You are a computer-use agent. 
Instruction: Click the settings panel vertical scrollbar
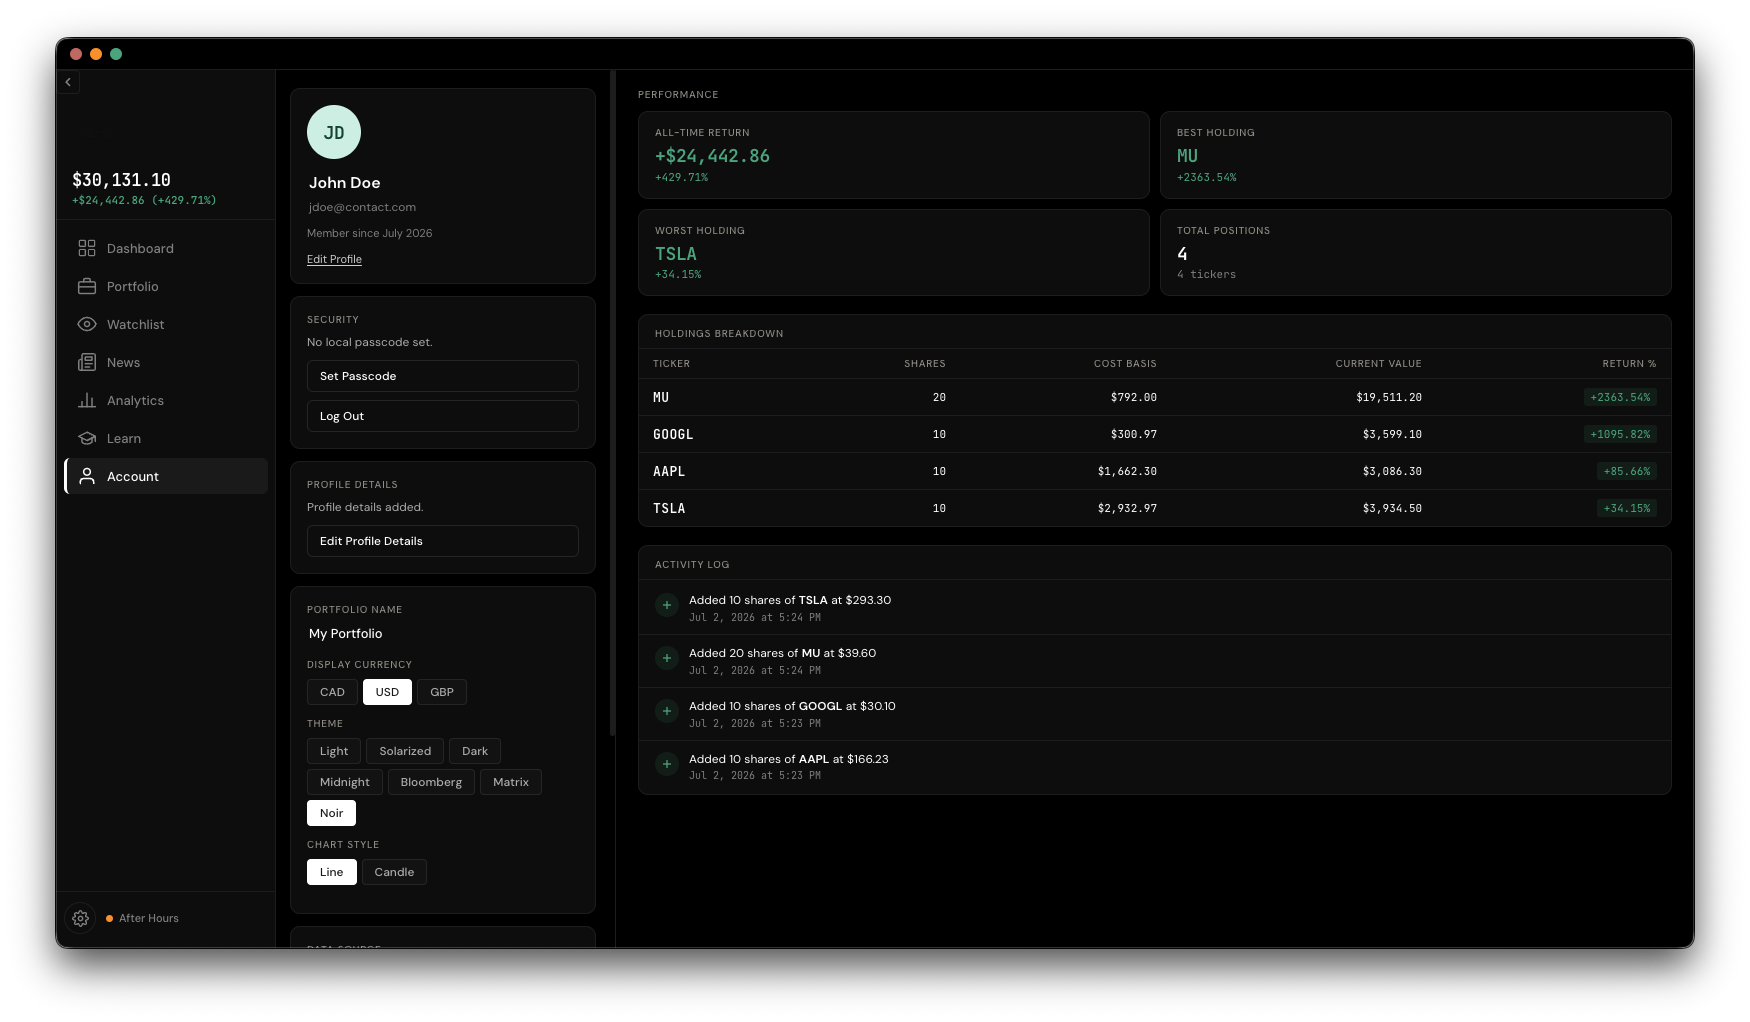click(x=612, y=402)
